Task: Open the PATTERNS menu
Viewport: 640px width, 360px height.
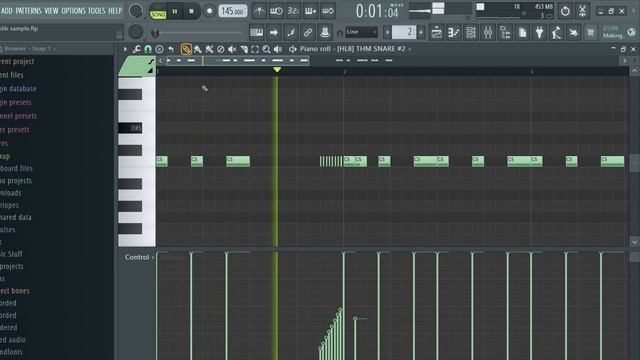Action: click(29, 11)
